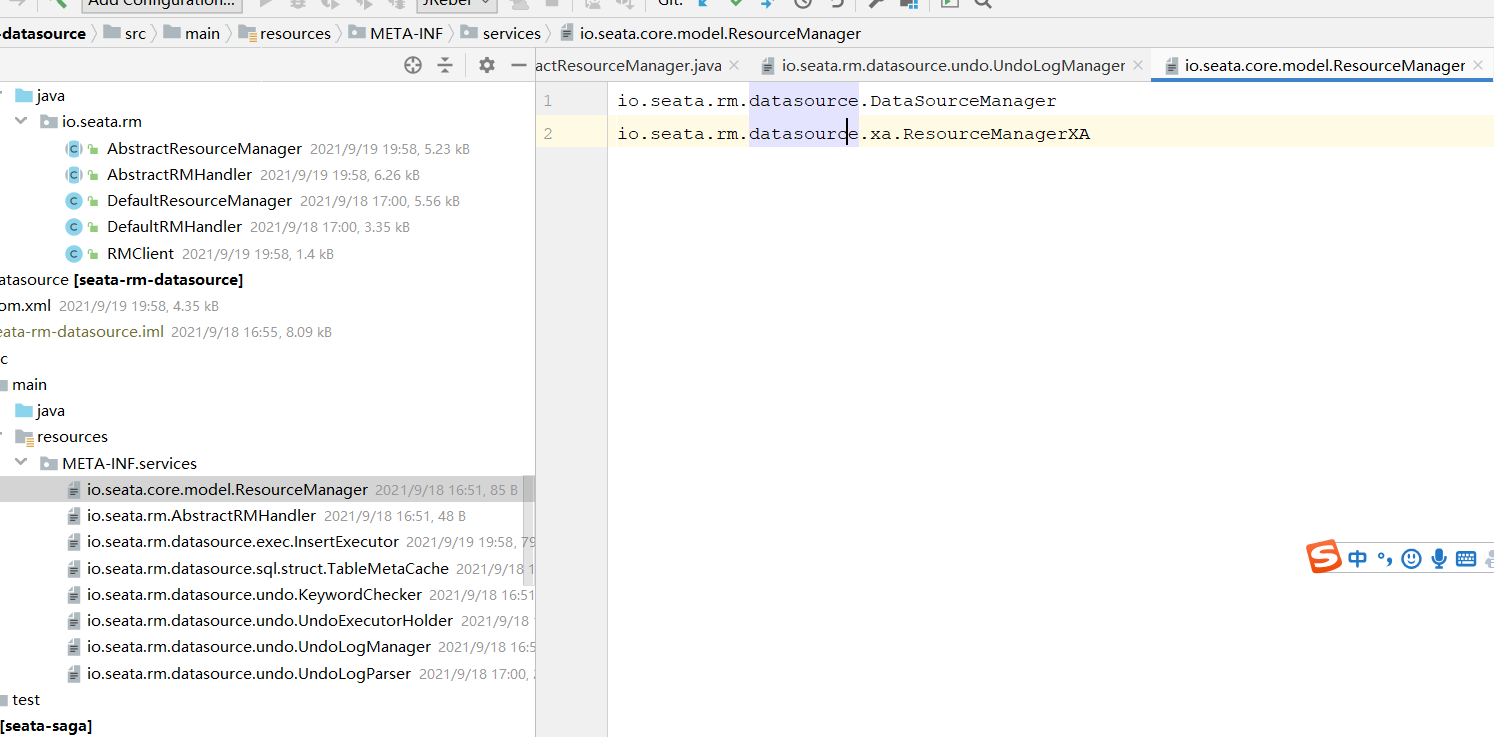
Task: Select the java folder at the tree top
Action: (x=50, y=96)
